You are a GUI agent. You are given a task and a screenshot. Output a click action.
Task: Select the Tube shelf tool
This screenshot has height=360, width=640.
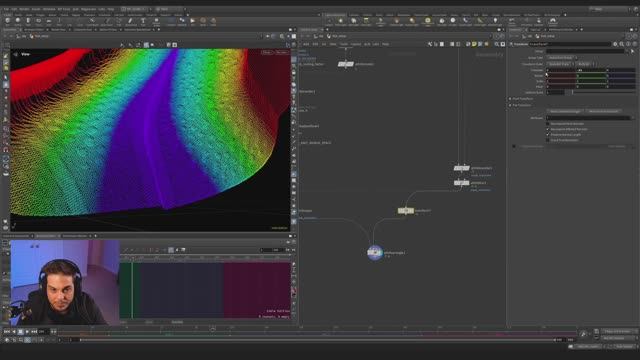click(x=28, y=21)
